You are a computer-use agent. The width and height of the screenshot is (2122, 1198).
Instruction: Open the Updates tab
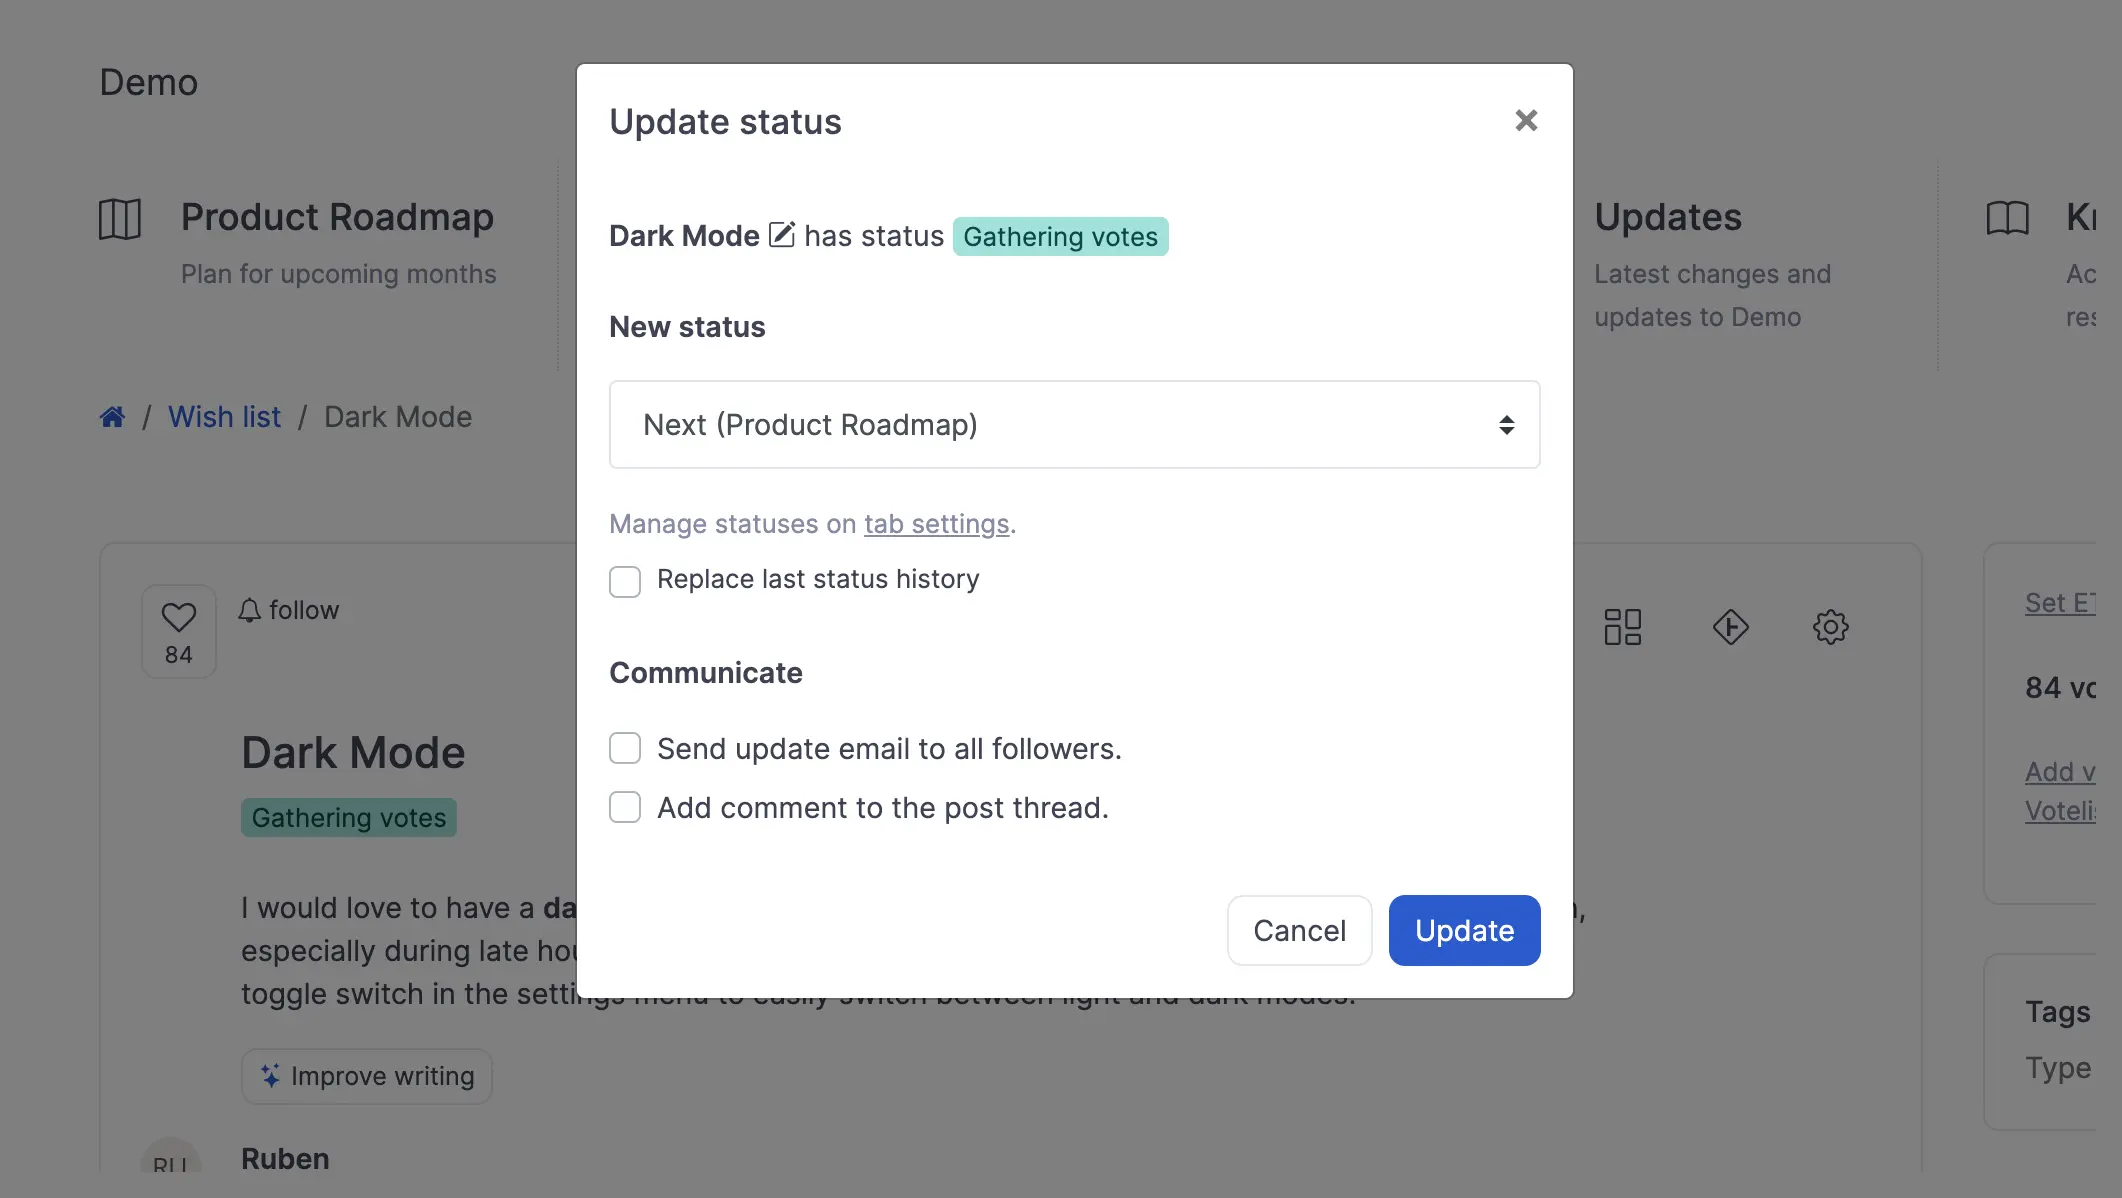[x=1667, y=218]
